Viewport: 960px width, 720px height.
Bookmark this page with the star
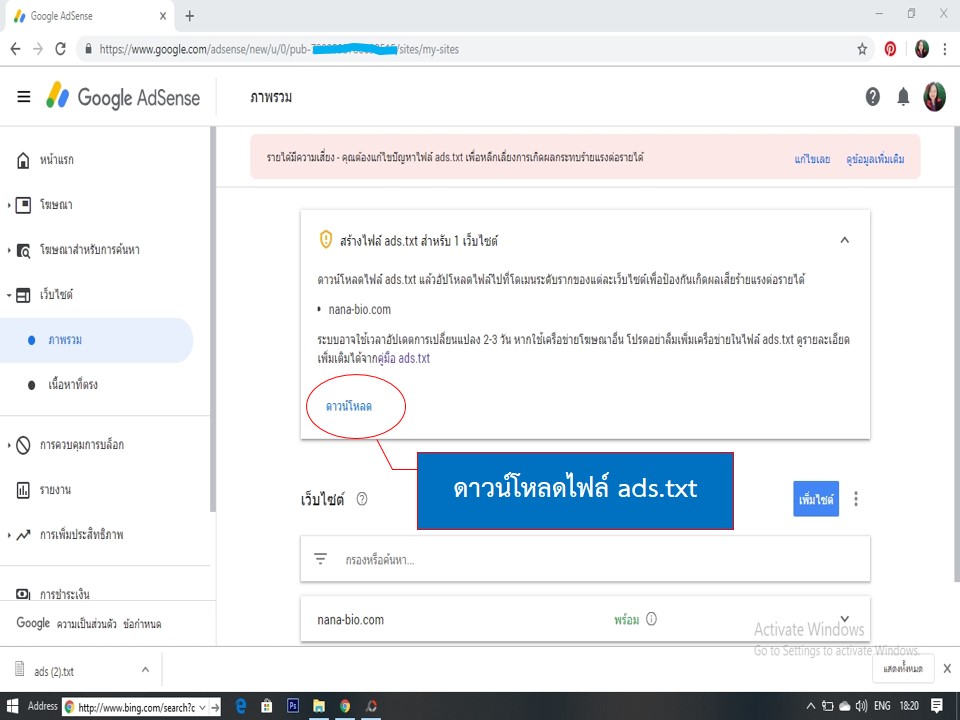pyautogui.click(x=862, y=49)
